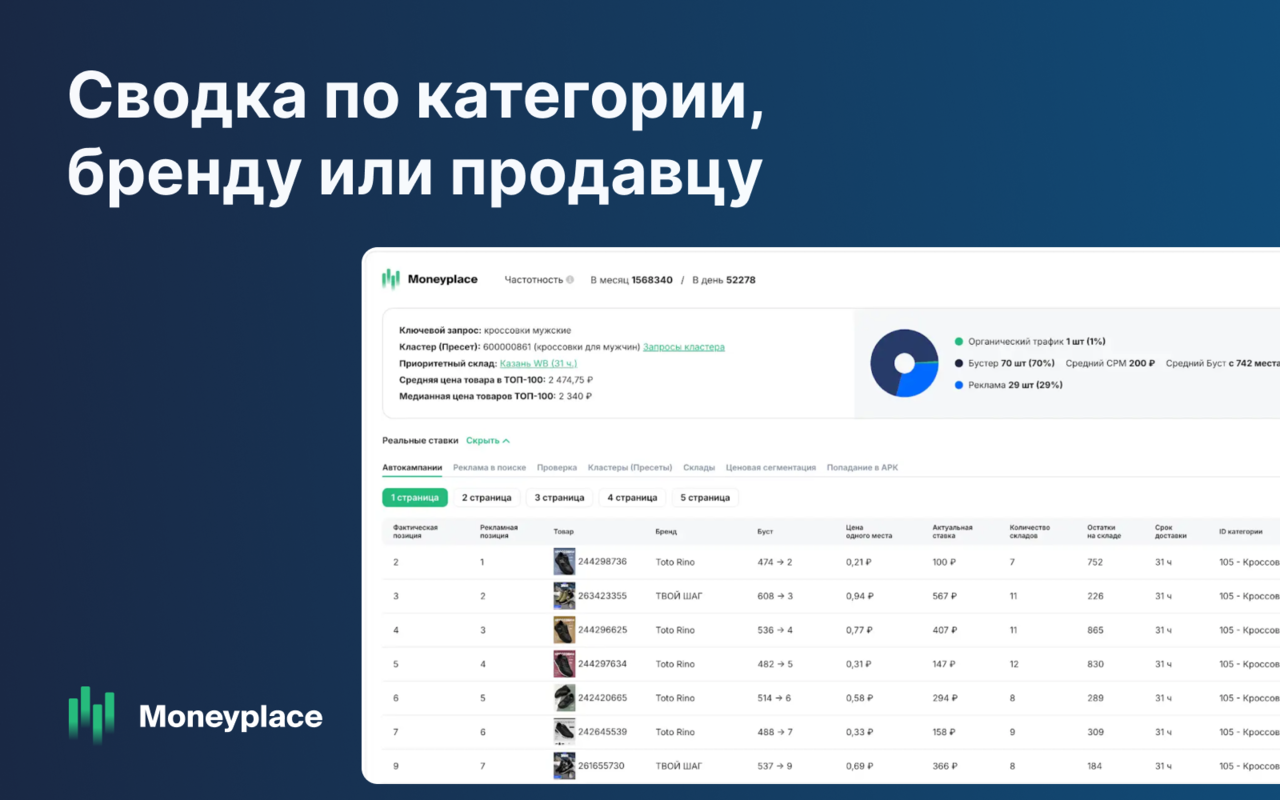Click the info icon next to «Частотность»

pyautogui.click(x=568, y=279)
